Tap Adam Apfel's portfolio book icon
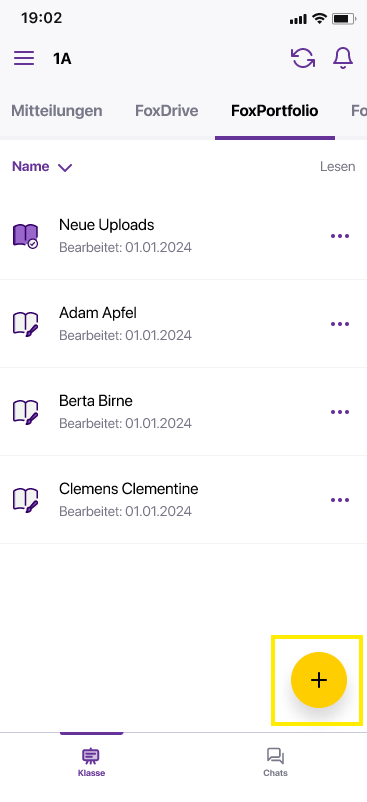This screenshot has height=802, width=367. (25, 324)
